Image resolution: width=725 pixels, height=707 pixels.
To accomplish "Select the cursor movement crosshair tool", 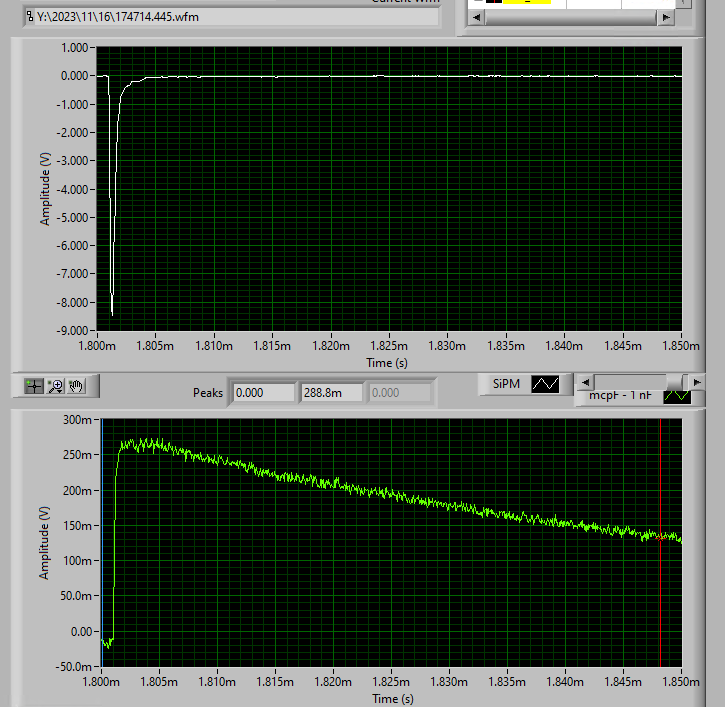I will [34, 386].
